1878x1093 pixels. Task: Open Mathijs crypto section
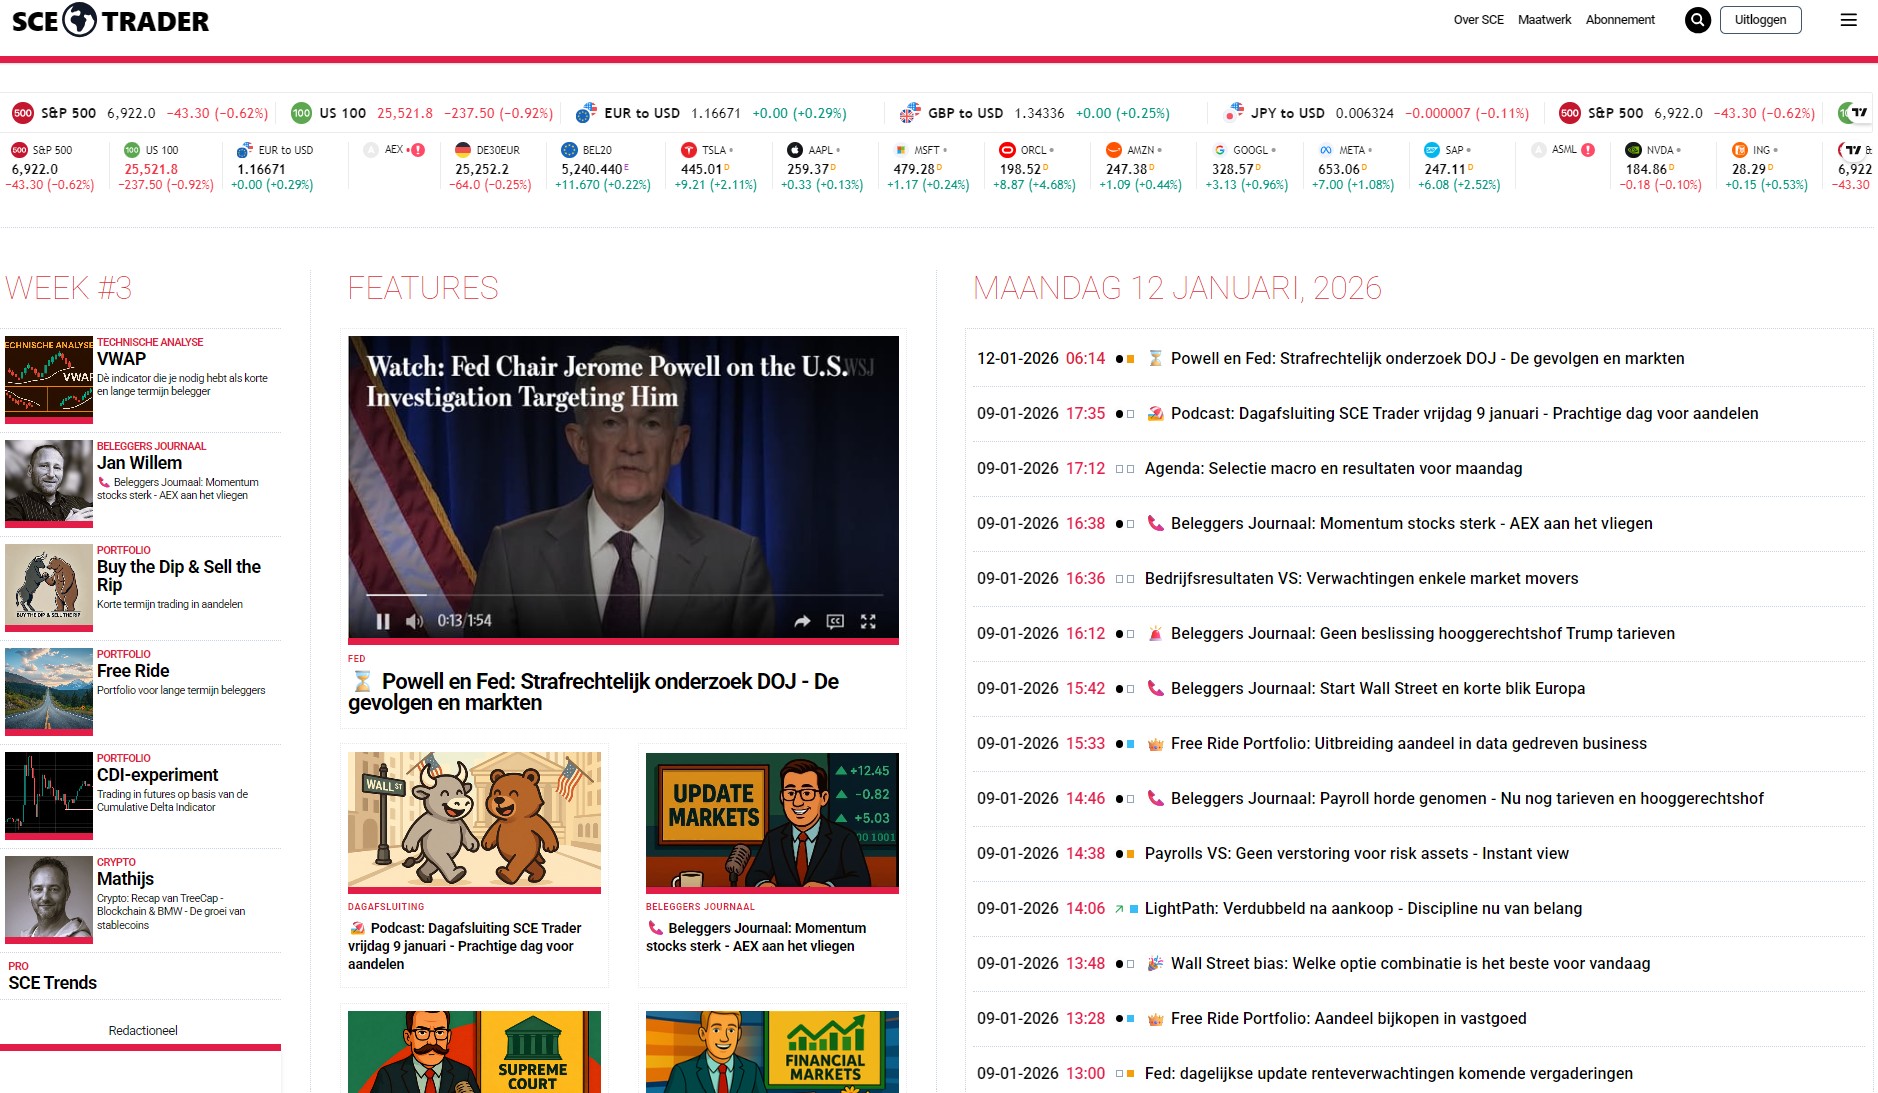click(x=125, y=879)
